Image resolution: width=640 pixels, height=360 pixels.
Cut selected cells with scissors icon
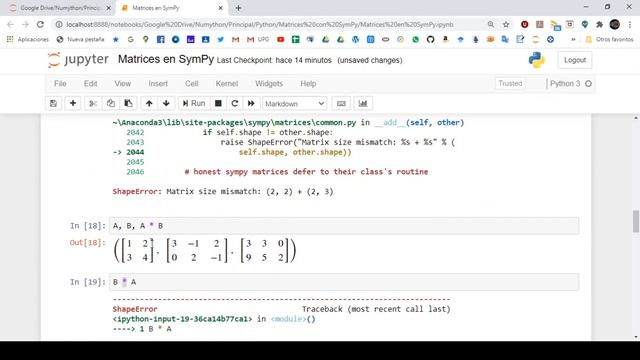(x=93, y=104)
